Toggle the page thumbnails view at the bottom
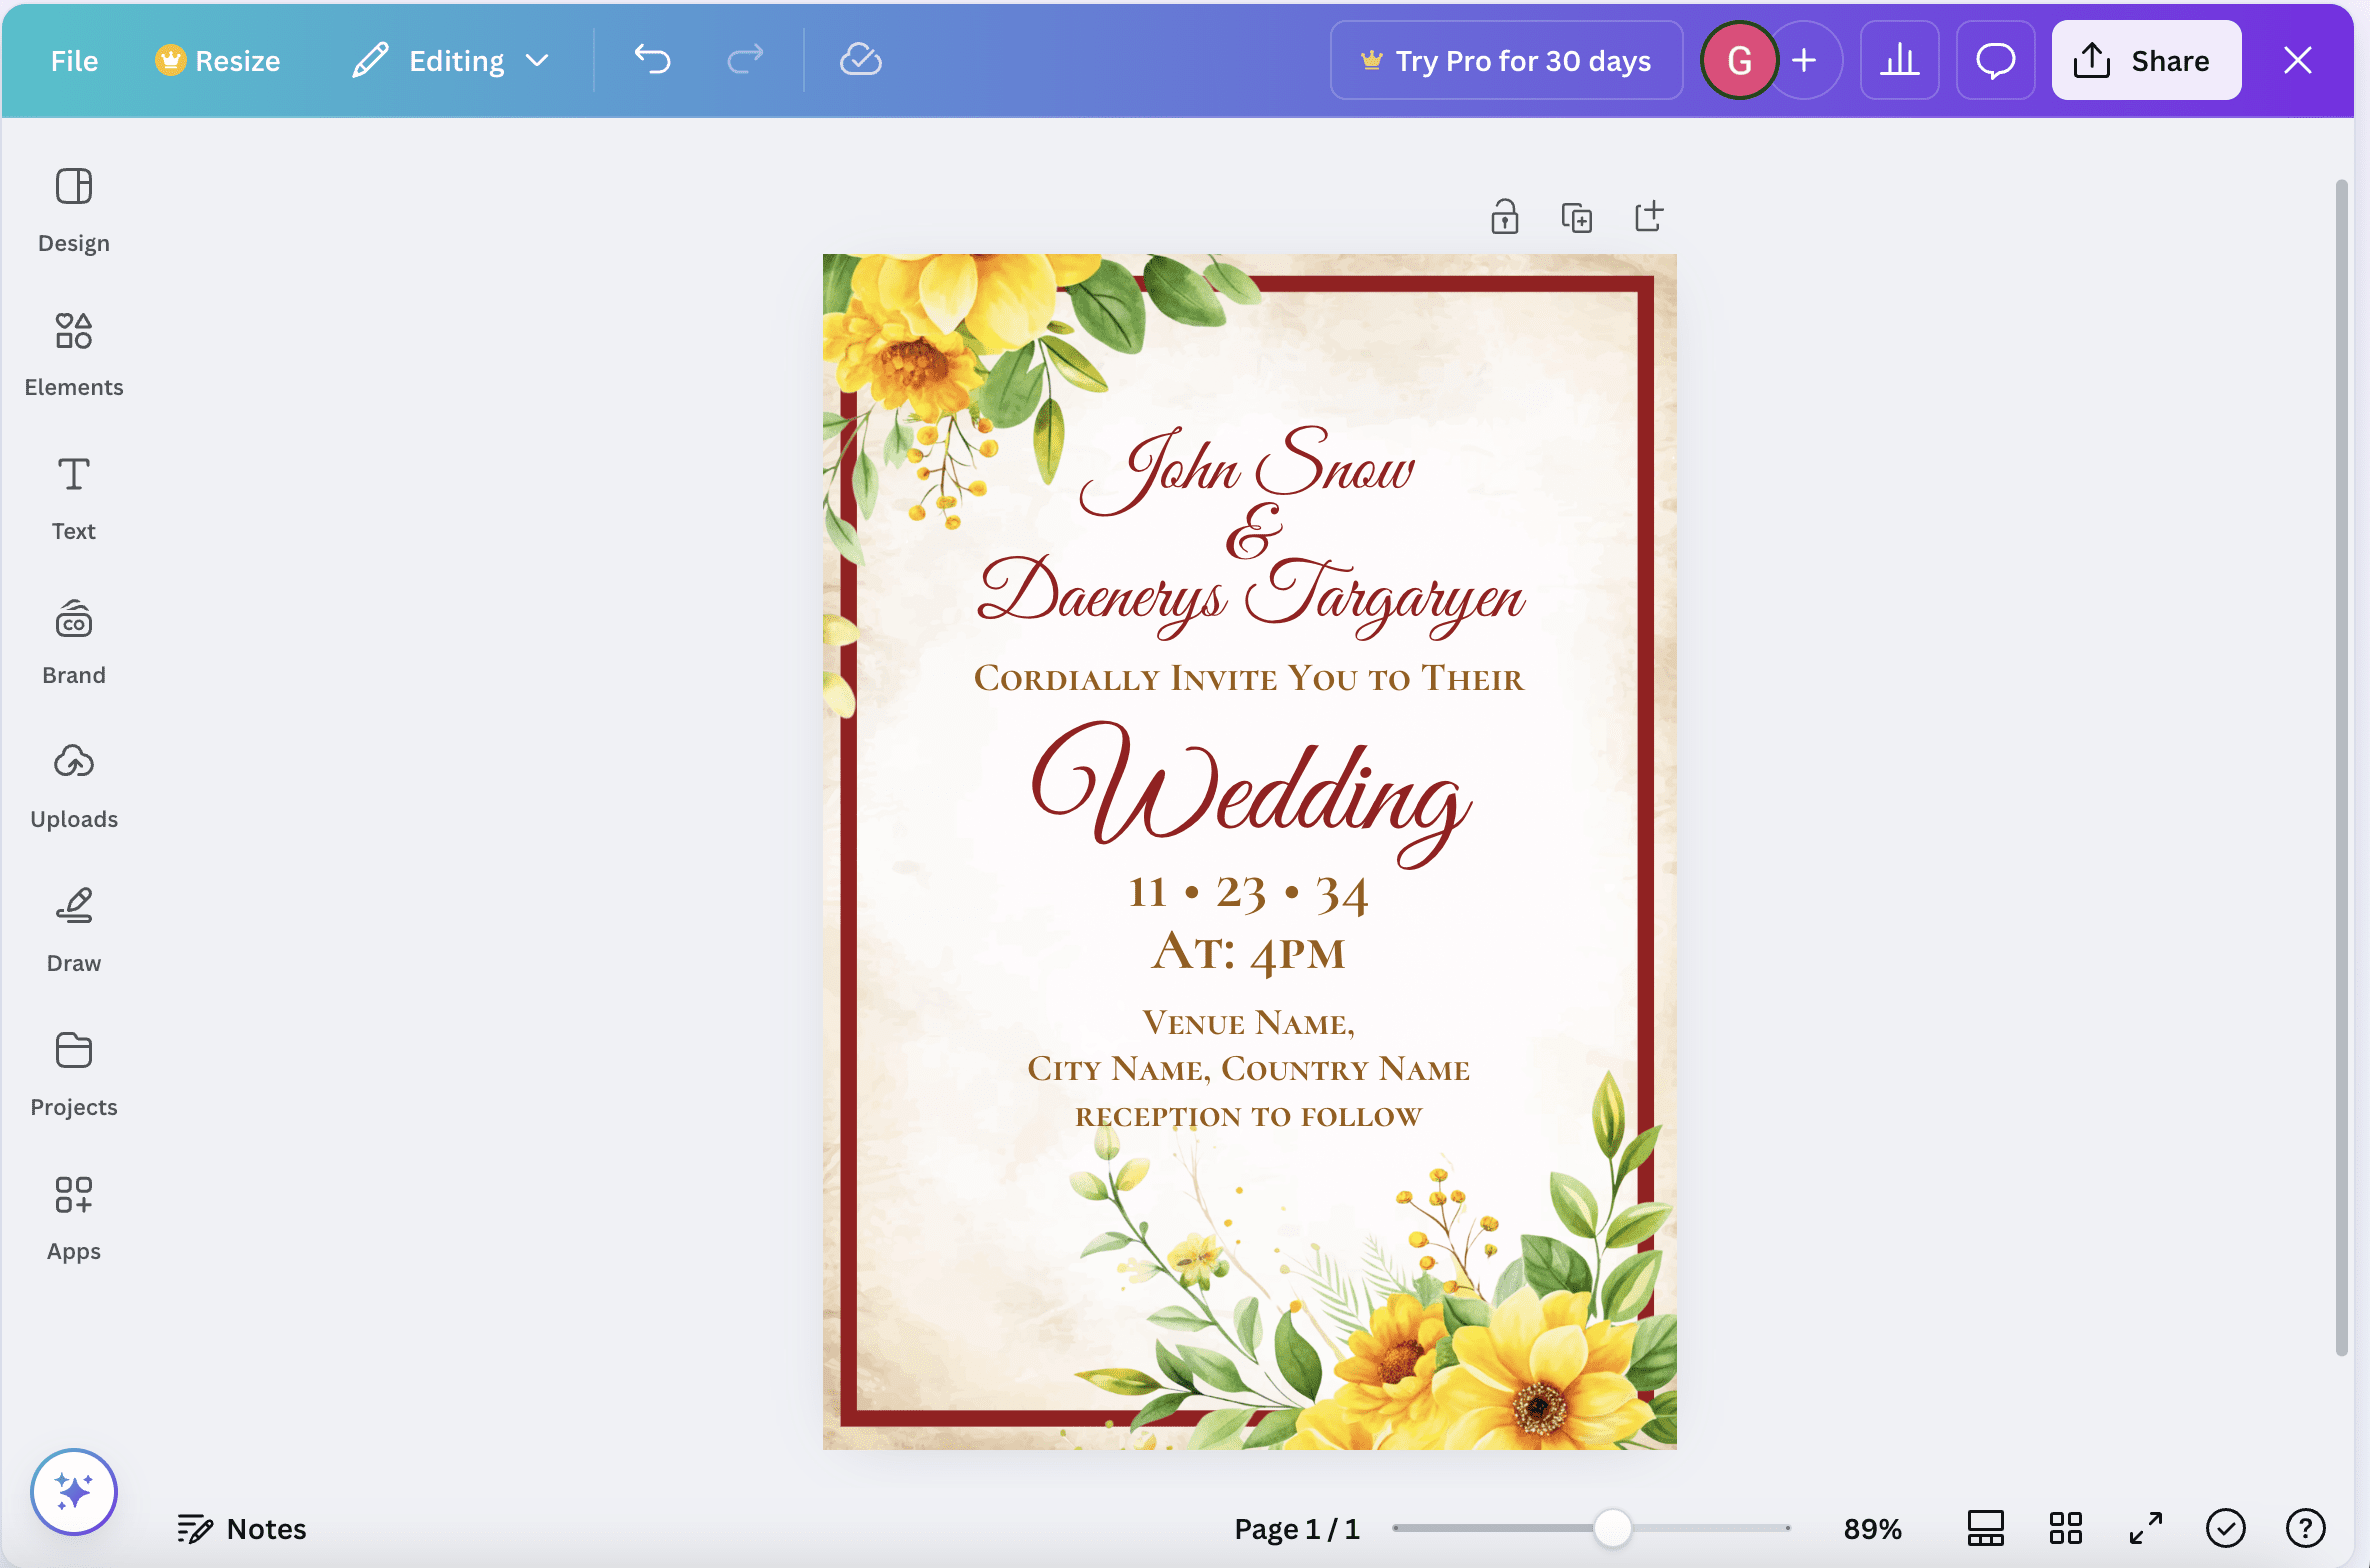 [1985, 1528]
